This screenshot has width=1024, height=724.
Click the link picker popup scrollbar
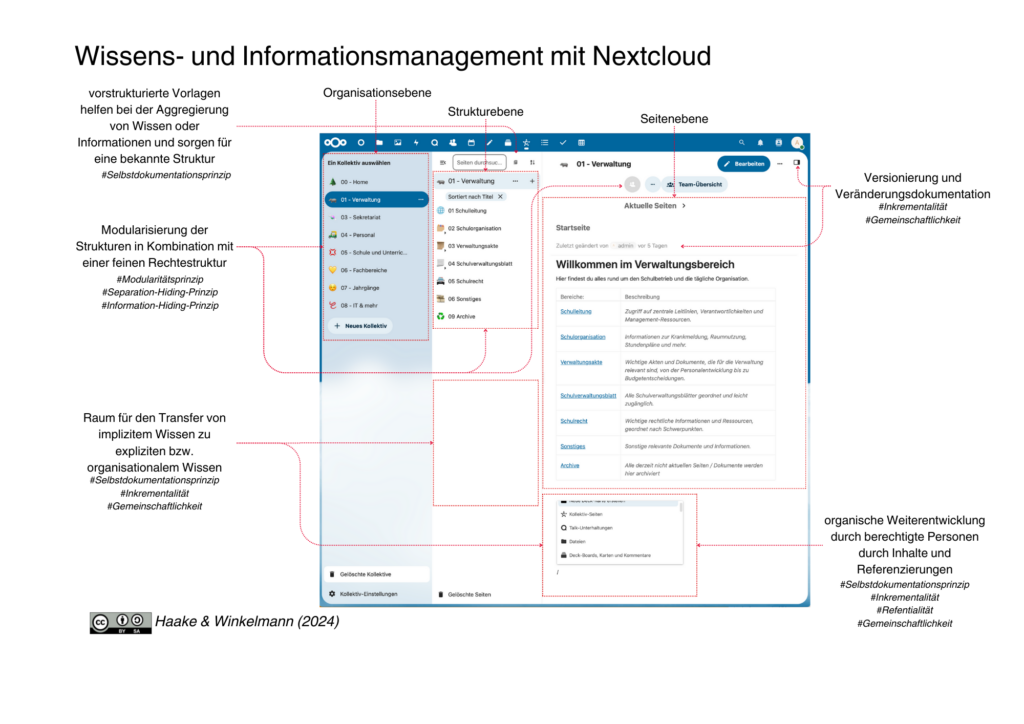681,507
